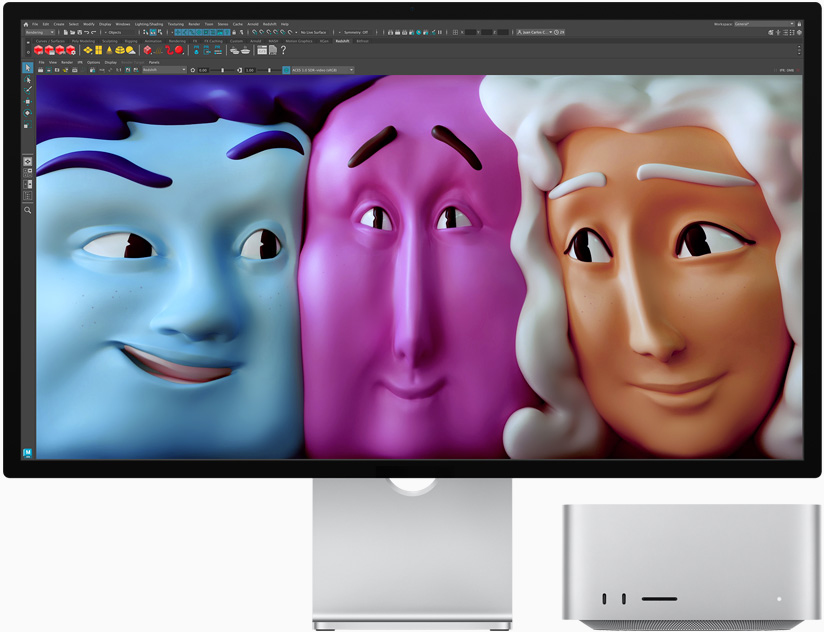Activate the Move tool on the left toolbar

[x=26, y=102]
